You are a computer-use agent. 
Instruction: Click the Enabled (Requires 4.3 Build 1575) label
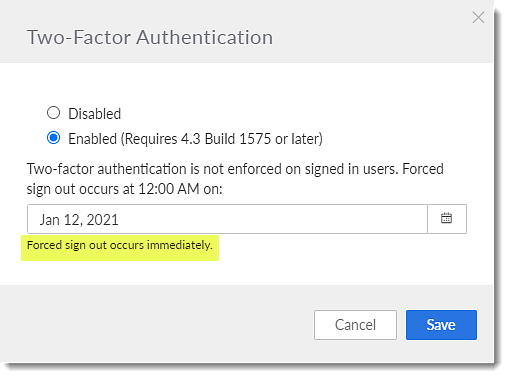tap(195, 139)
